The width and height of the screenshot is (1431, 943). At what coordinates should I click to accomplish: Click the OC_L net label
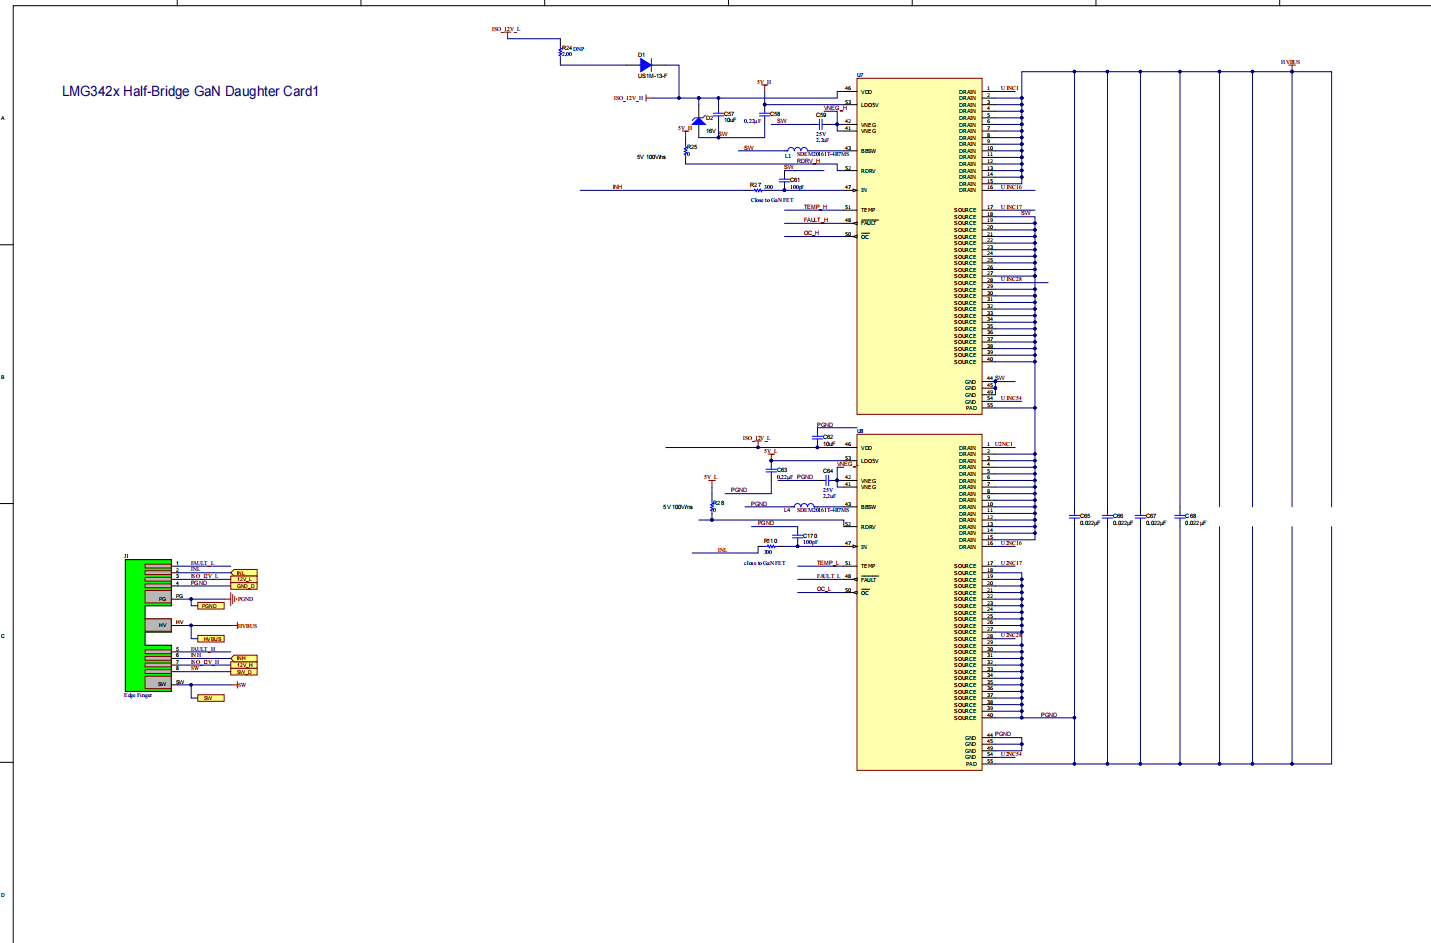pos(824,589)
